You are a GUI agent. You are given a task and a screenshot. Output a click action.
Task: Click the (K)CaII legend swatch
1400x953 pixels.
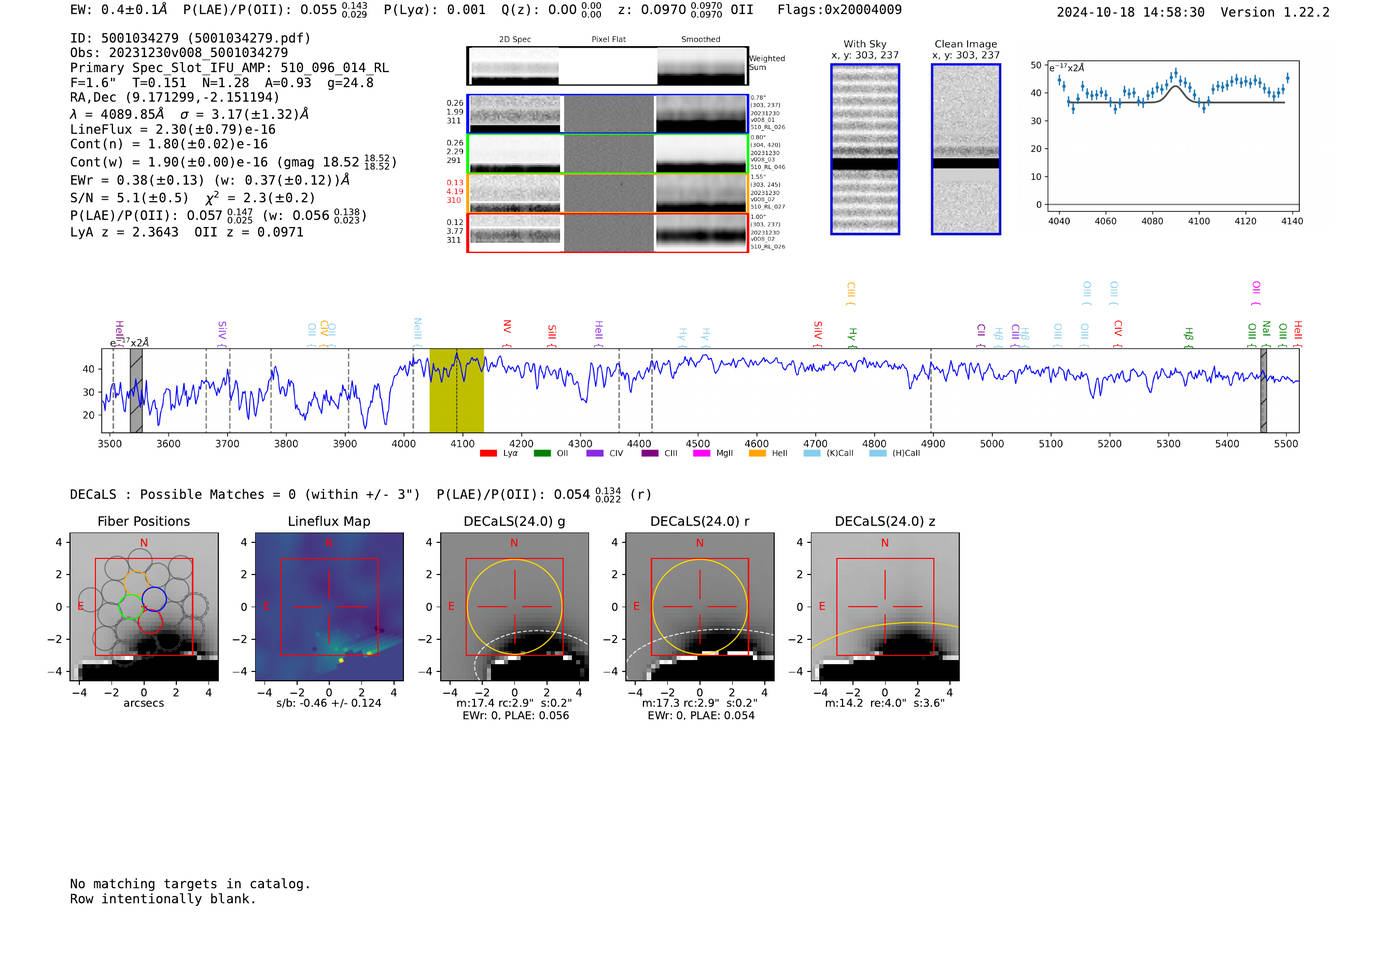point(812,453)
